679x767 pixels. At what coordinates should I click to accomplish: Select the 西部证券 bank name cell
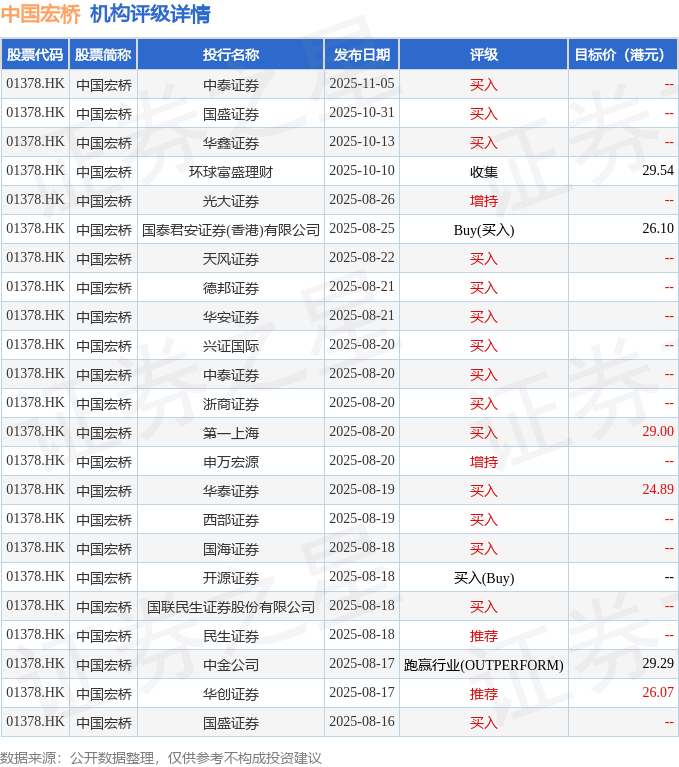coord(231,520)
